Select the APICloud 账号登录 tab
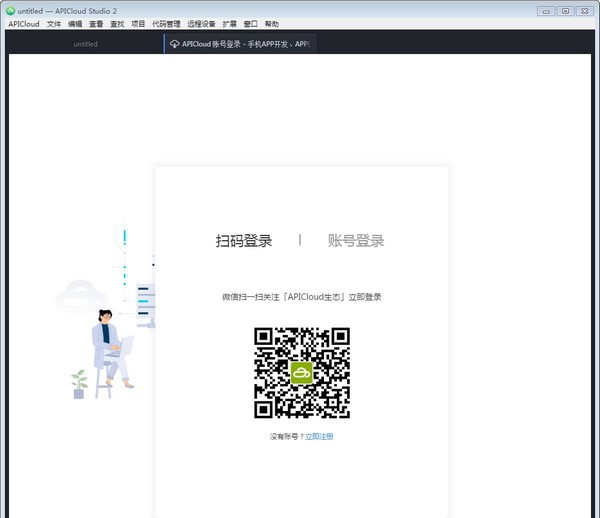Image resolution: width=600 pixels, height=518 pixels. (240, 44)
